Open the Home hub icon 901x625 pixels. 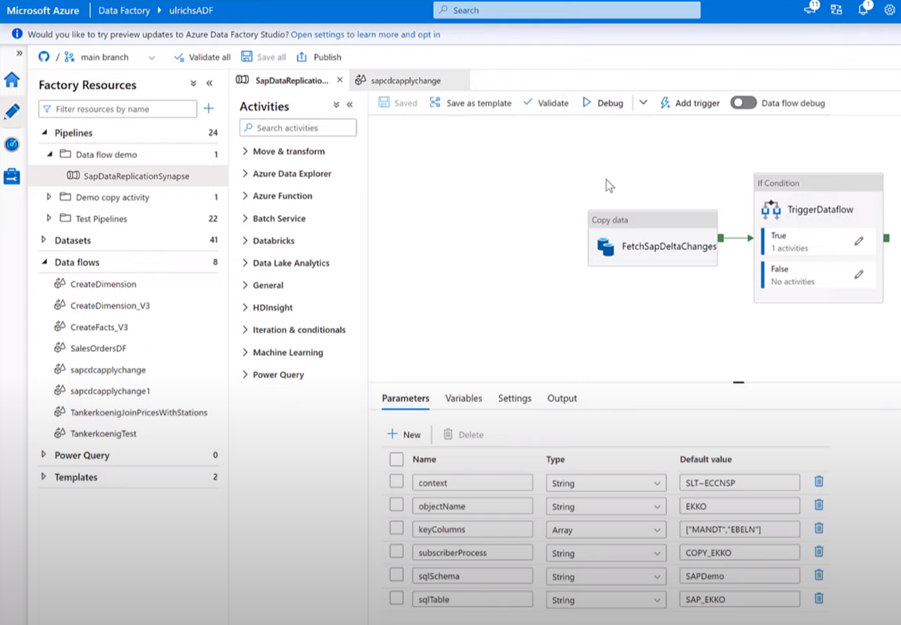(12, 79)
